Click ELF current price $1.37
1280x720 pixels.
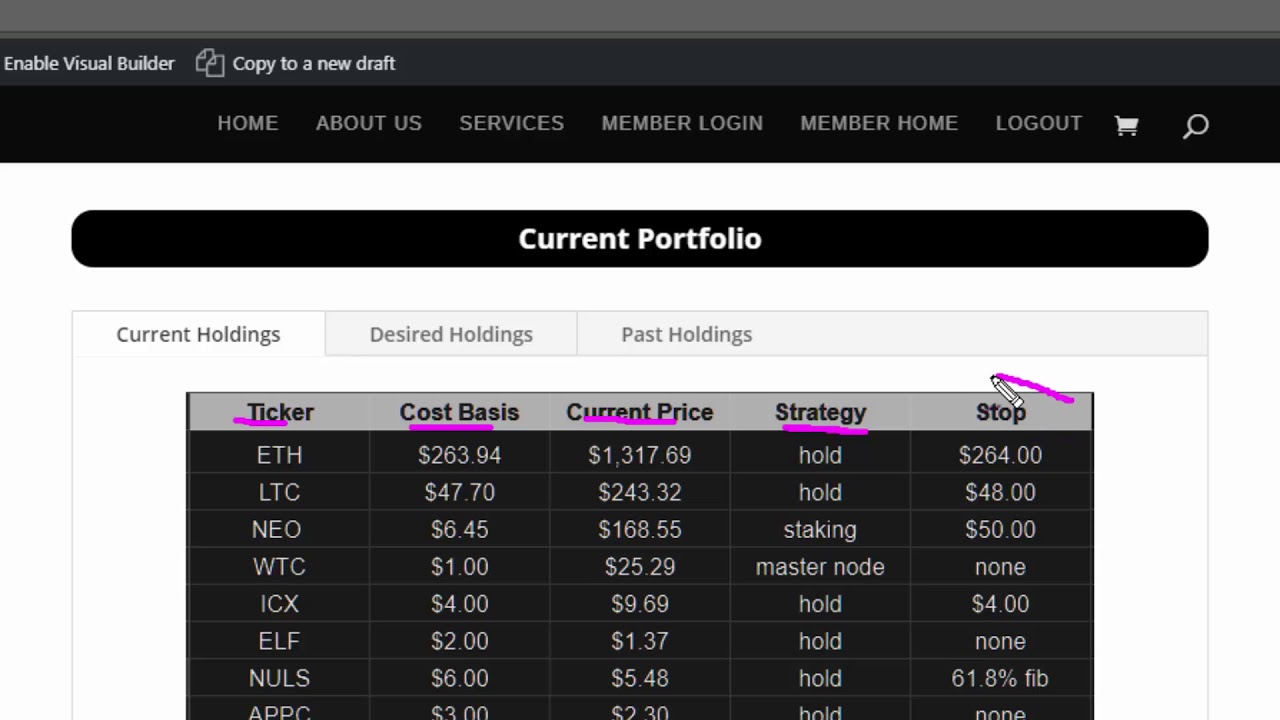(640, 640)
